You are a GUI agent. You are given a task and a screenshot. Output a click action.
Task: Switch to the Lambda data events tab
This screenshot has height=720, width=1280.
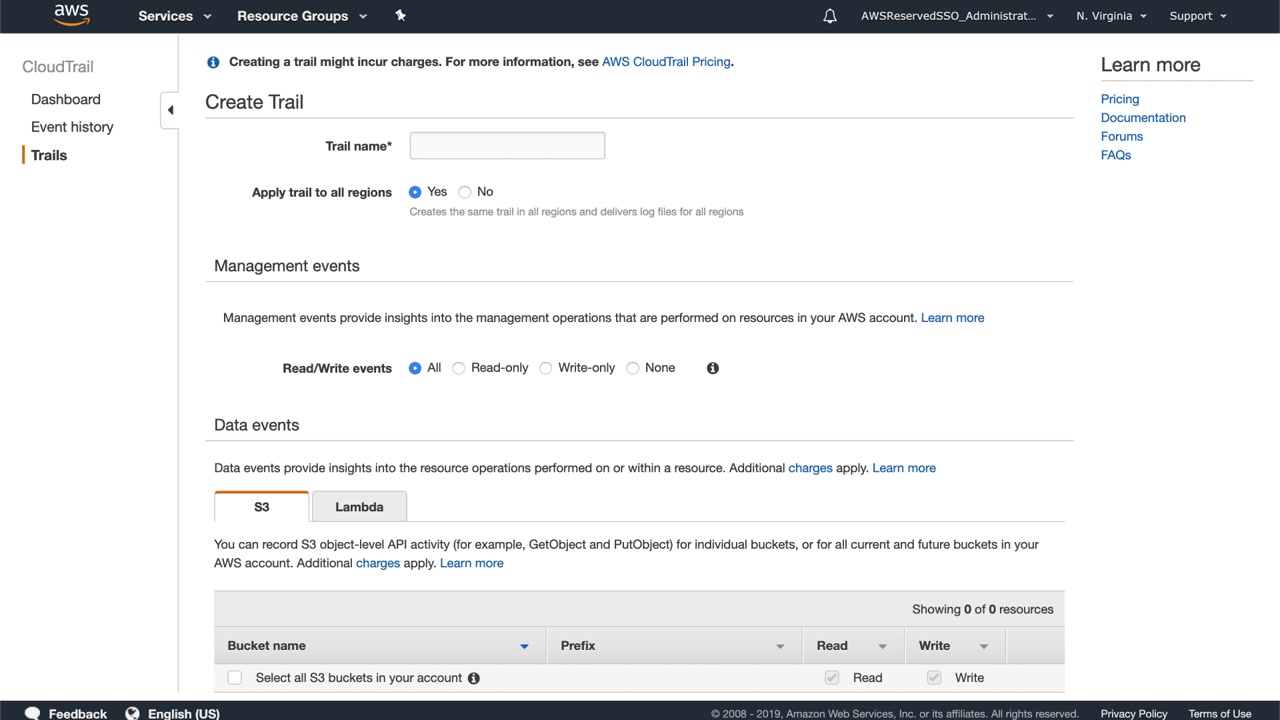pyautogui.click(x=359, y=507)
